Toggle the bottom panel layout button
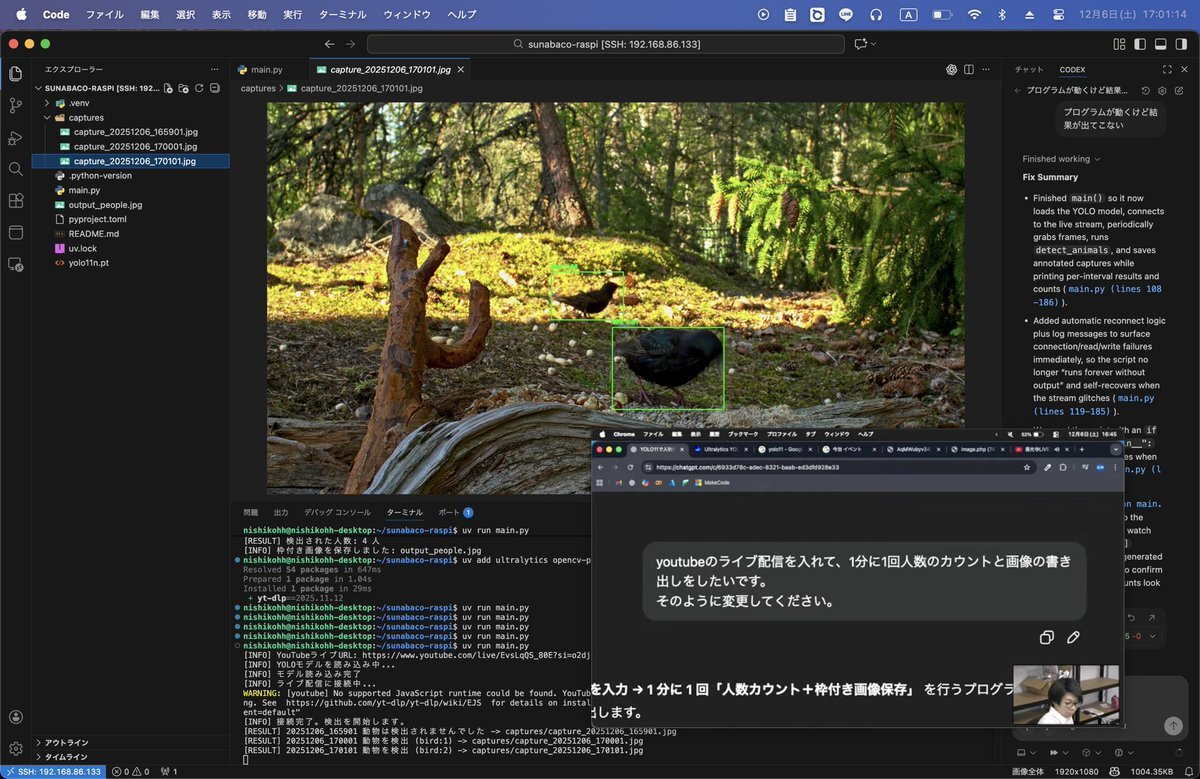Viewport: 1200px width, 779px height. point(1160,44)
